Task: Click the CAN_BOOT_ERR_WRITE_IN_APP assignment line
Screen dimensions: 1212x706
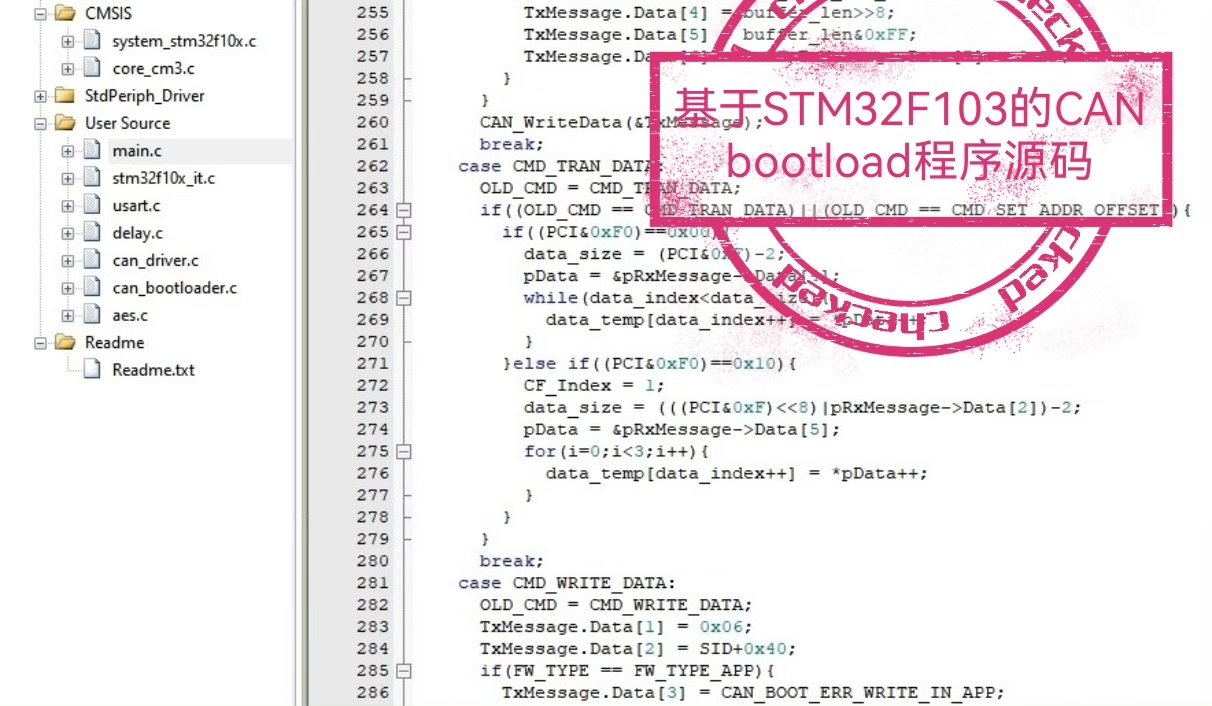Action: pos(753,692)
